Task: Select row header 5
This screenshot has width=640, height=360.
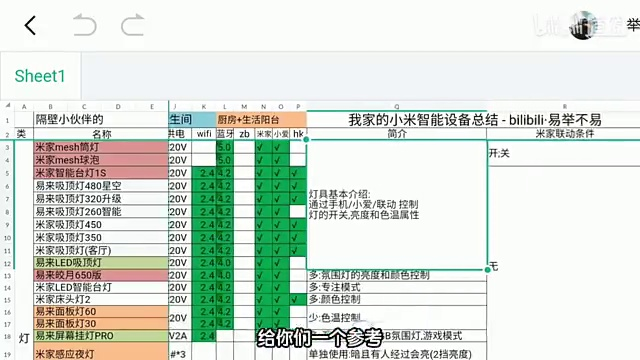Action: (7, 173)
